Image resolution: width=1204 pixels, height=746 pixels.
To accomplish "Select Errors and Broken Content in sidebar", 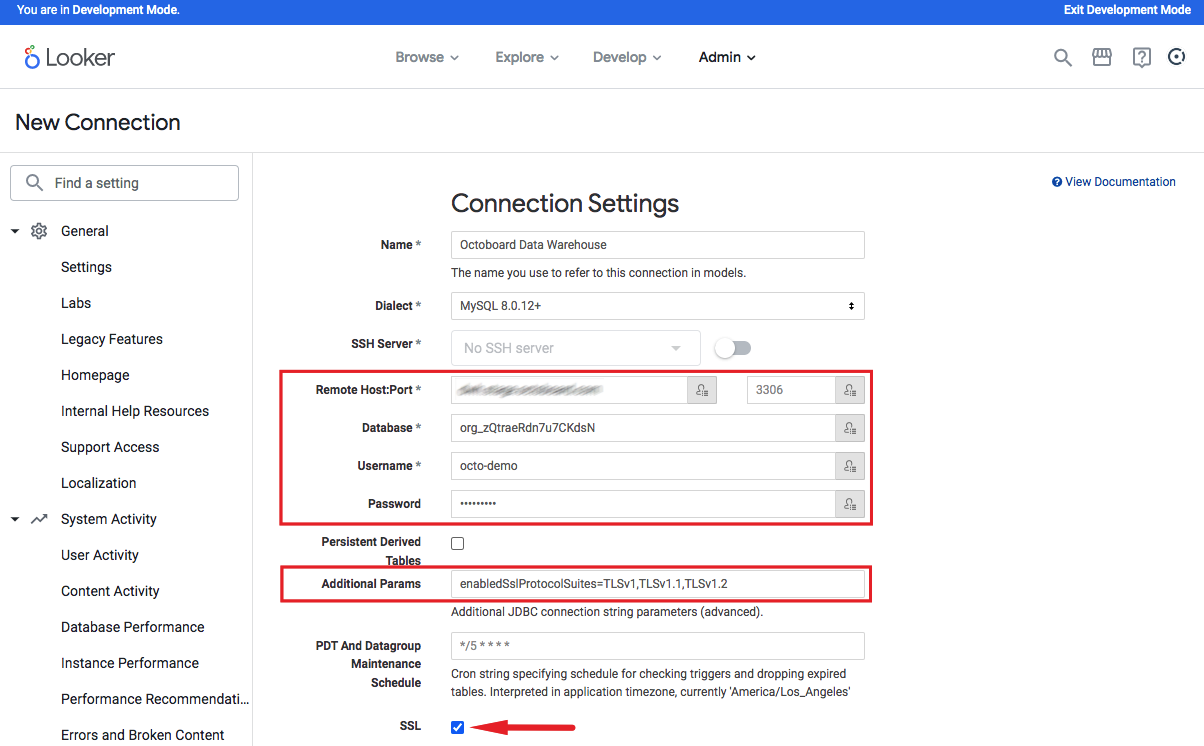I will 143,735.
